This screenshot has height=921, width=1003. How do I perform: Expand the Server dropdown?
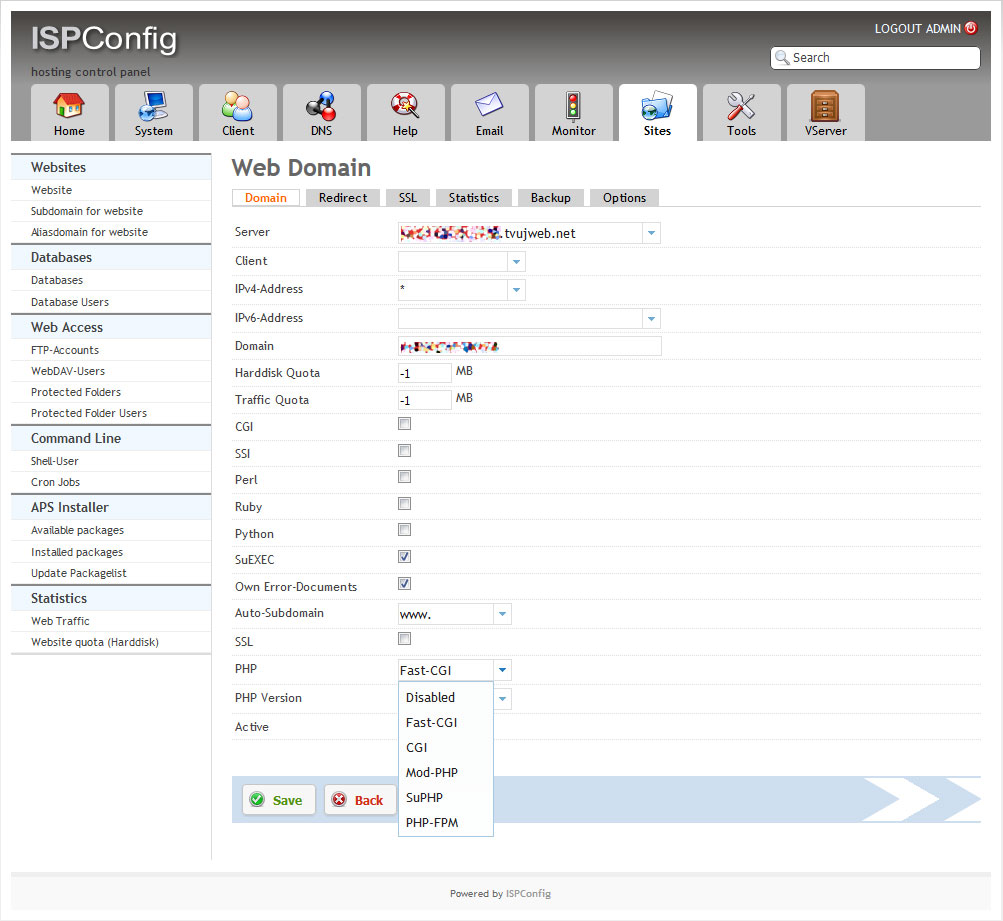click(651, 233)
